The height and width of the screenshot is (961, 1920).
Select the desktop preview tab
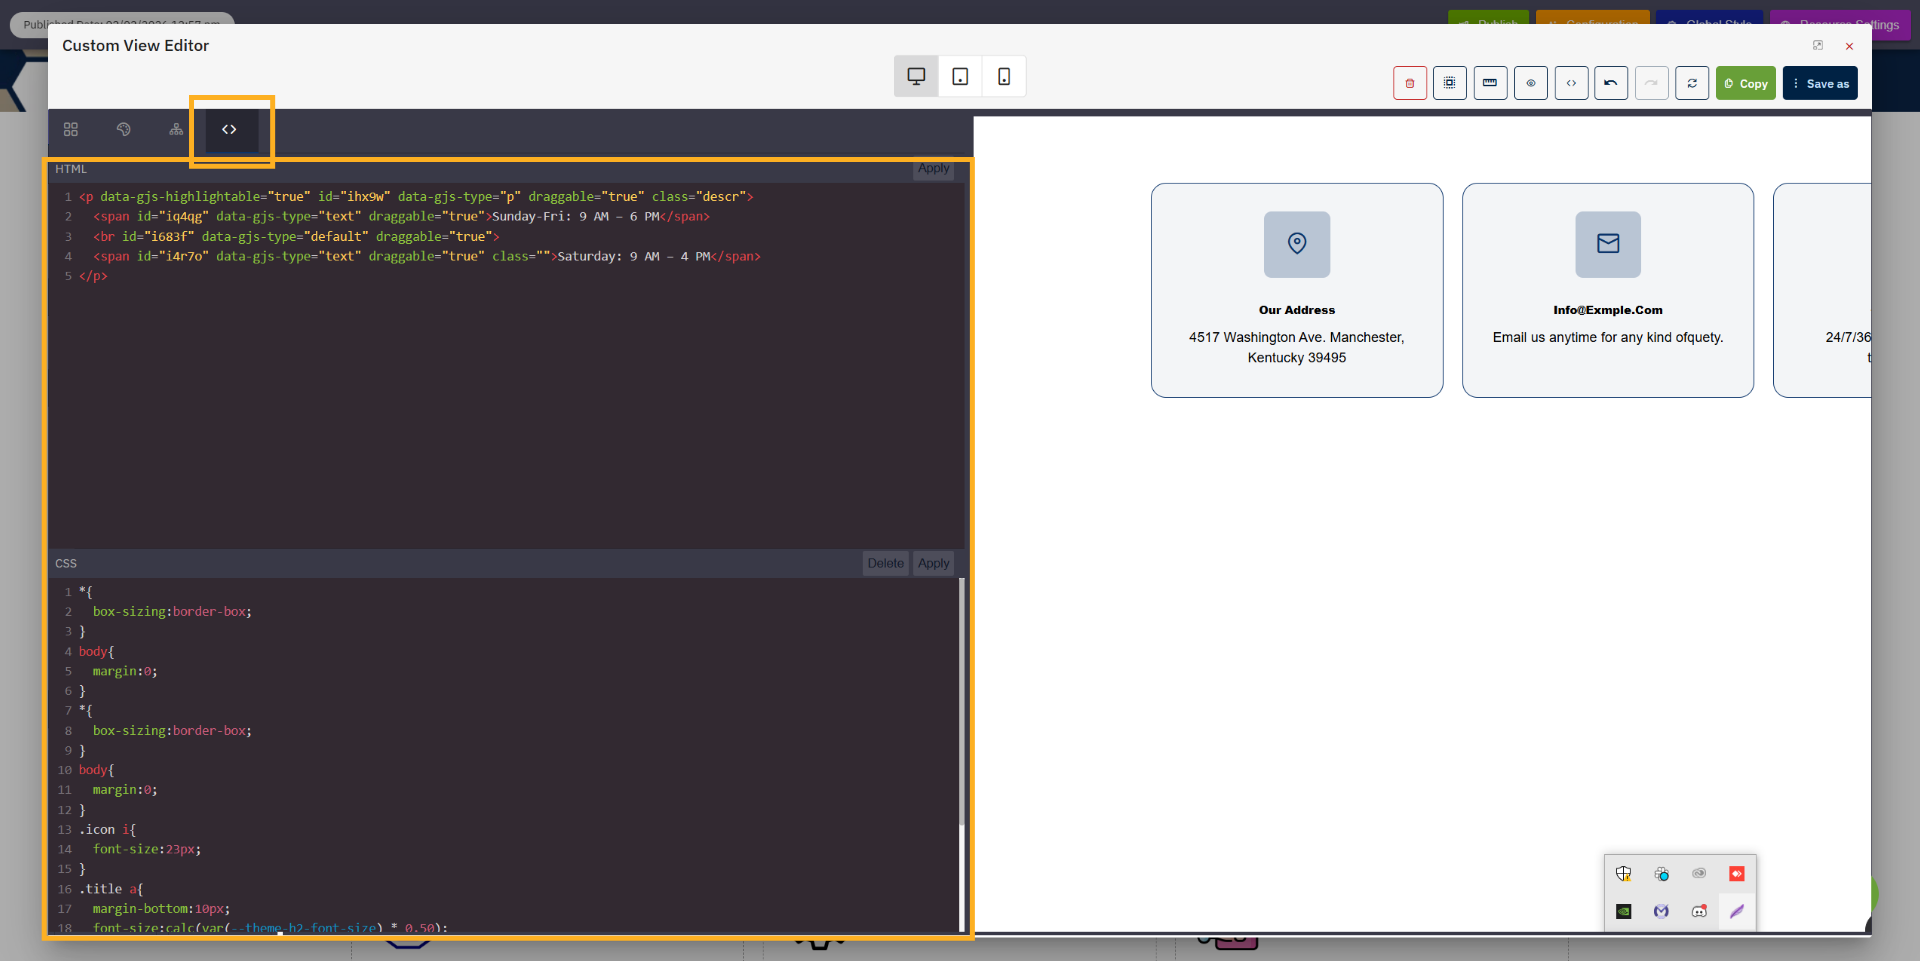tap(915, 76)
